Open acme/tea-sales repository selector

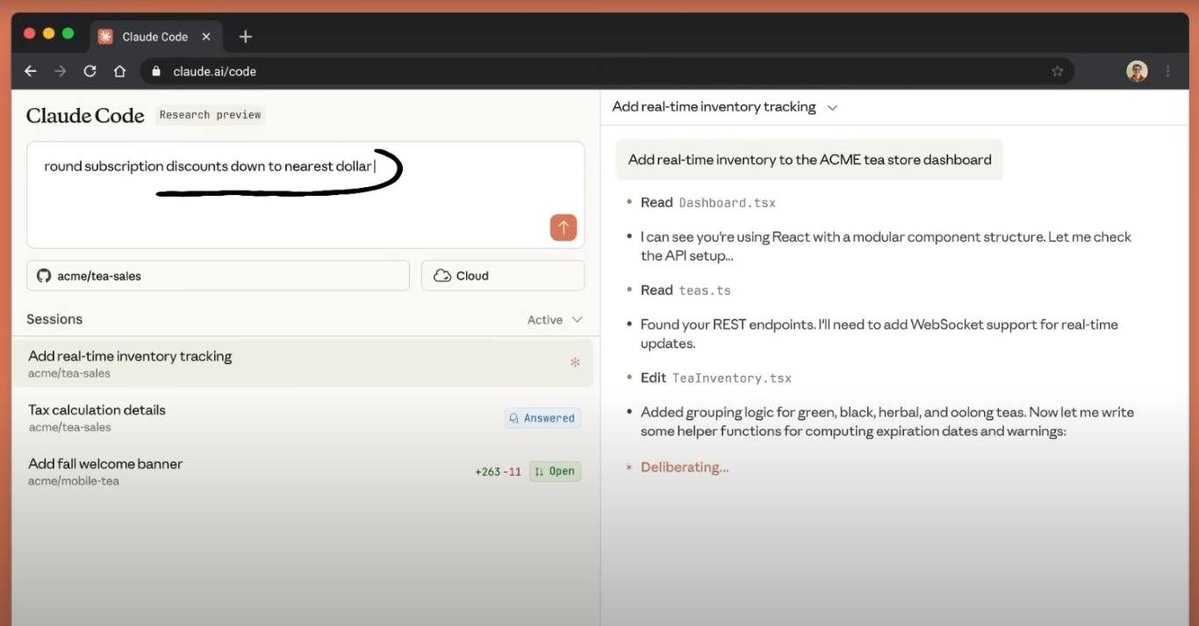coord(218,276)
